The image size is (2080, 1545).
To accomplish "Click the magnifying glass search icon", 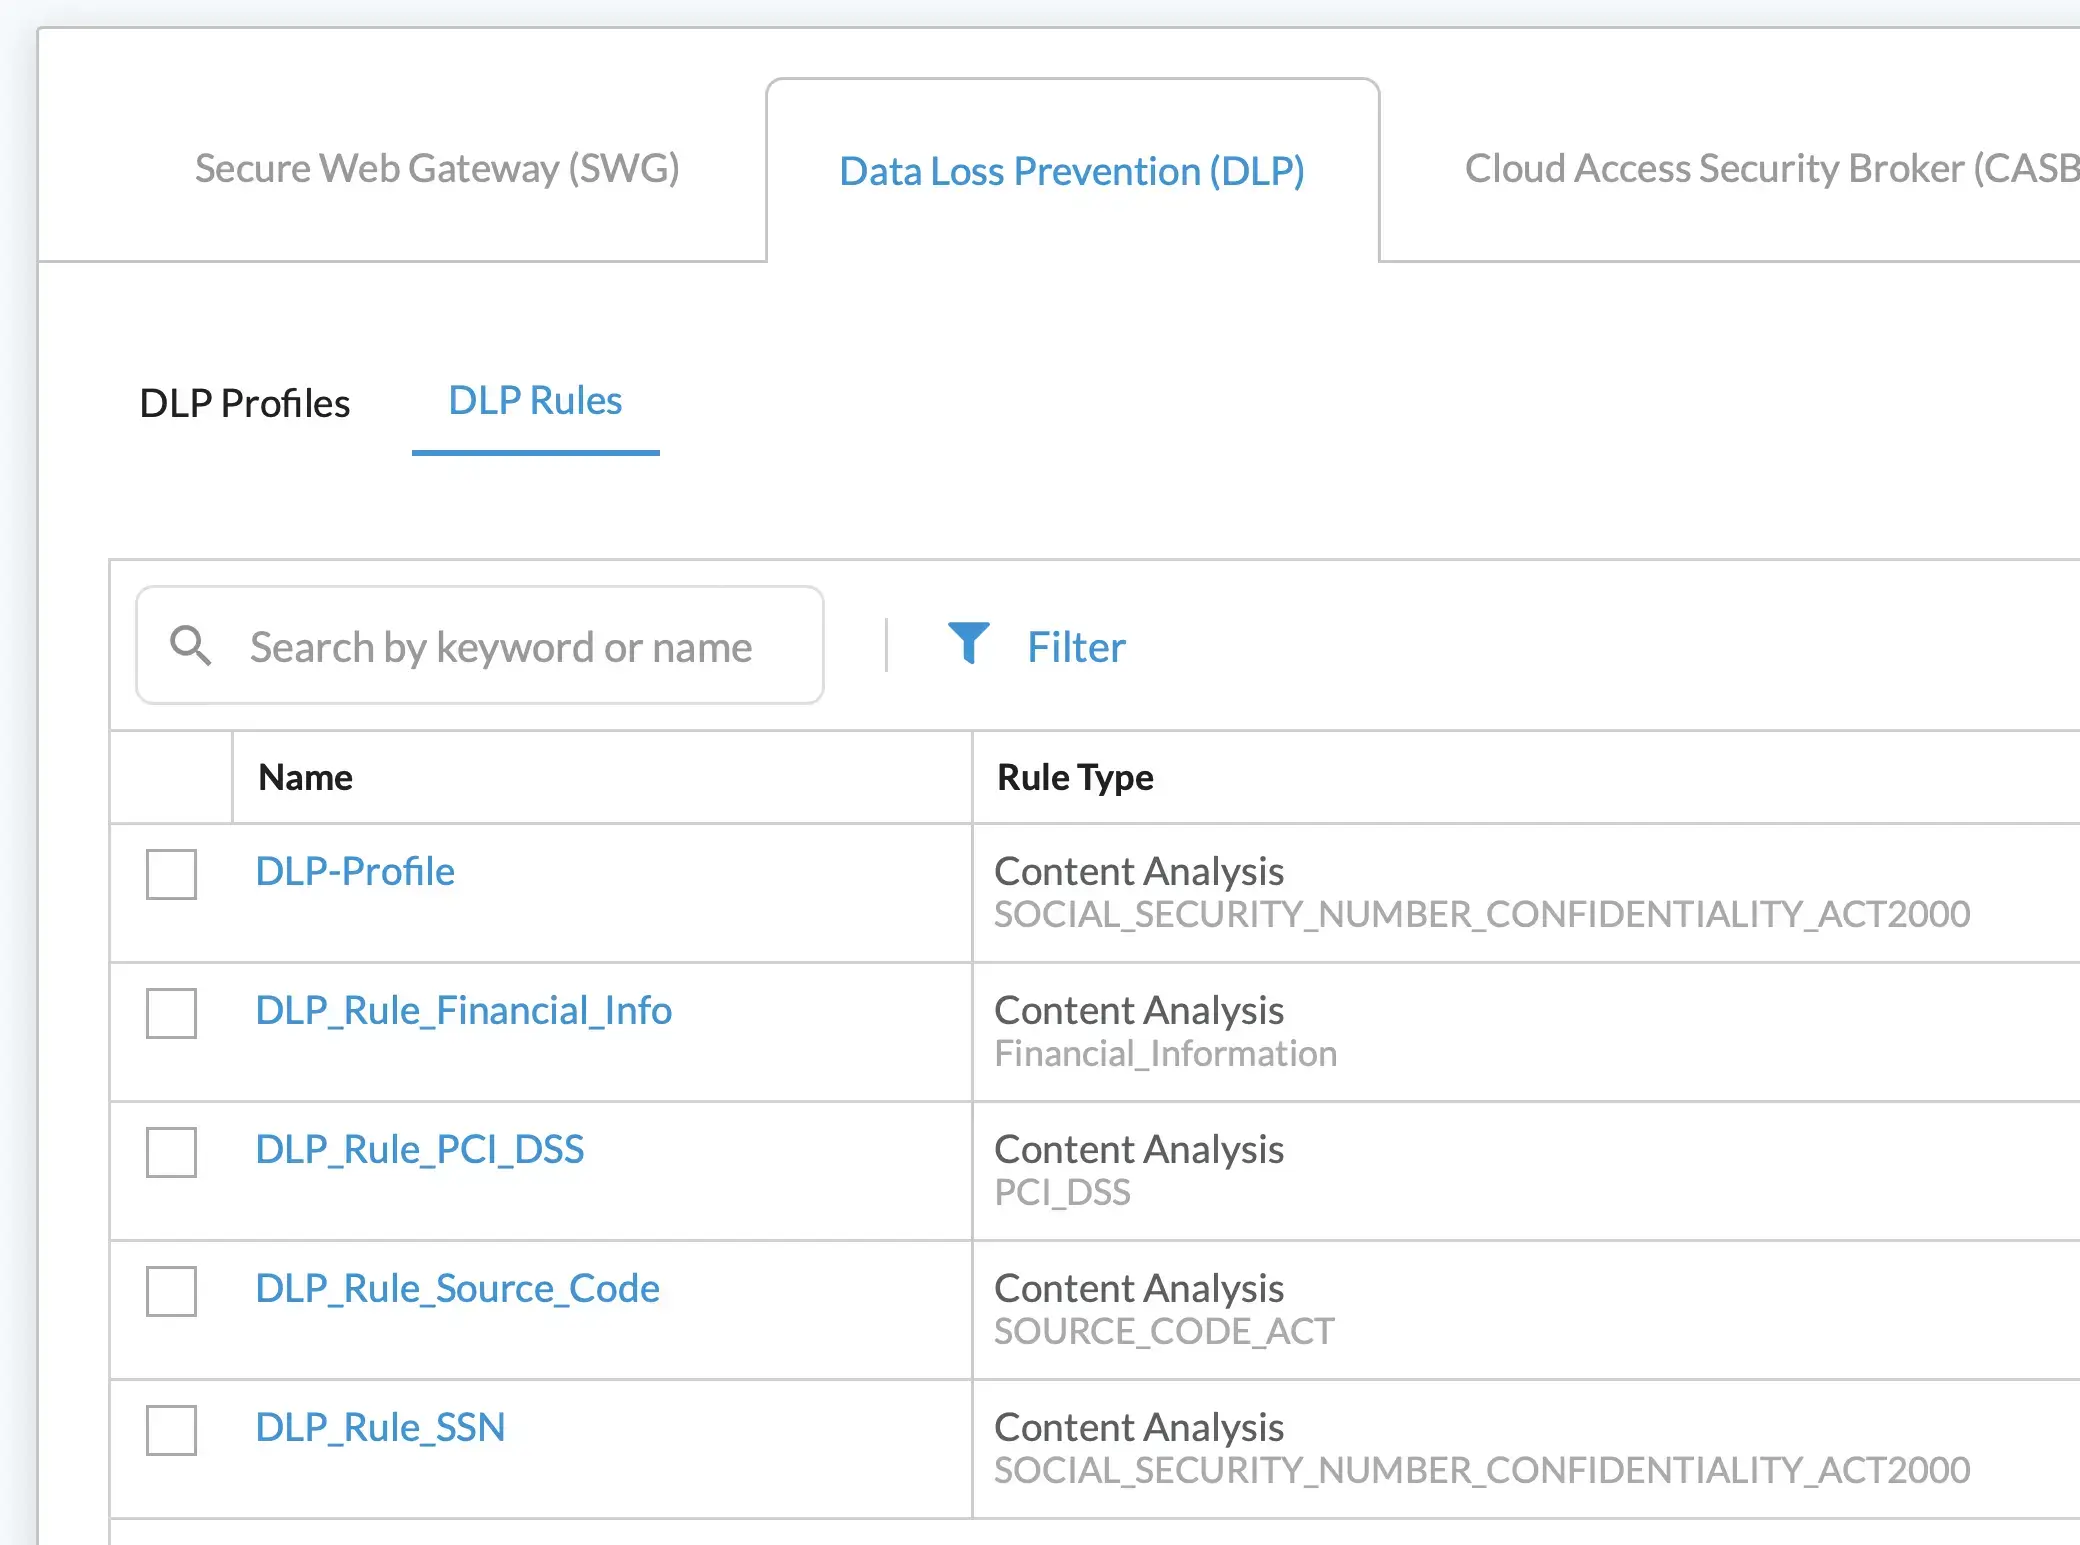I will pyautogui.click(x=190, y=646).
